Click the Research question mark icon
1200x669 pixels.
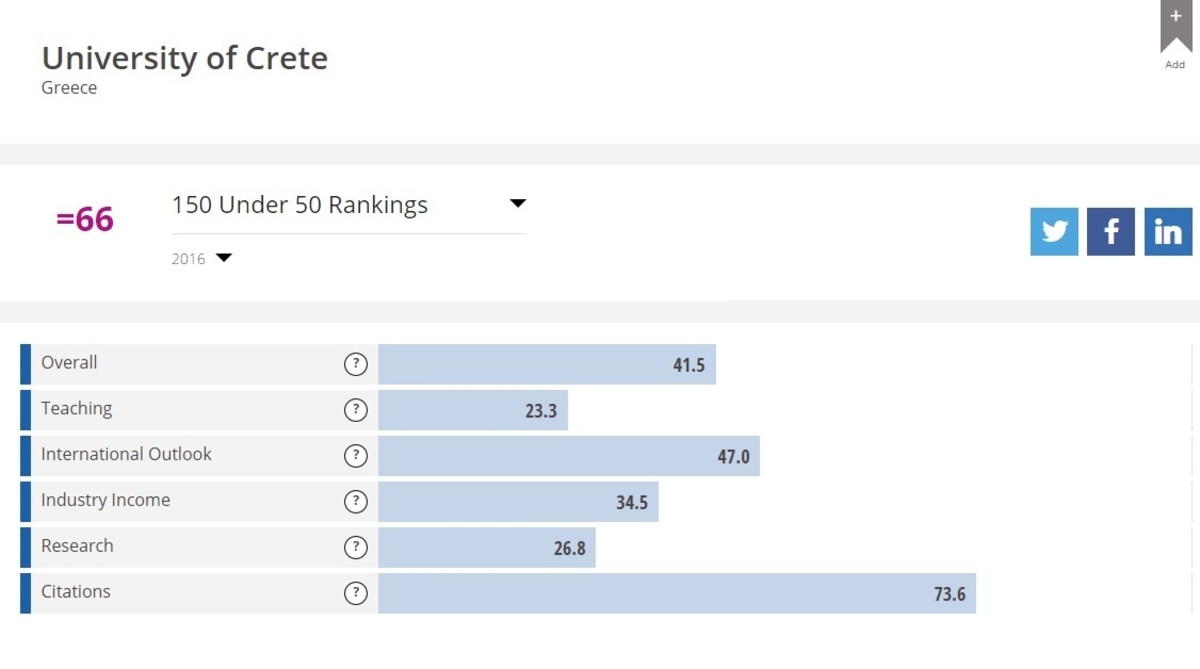pyautogui.click(x=356, y=547)
